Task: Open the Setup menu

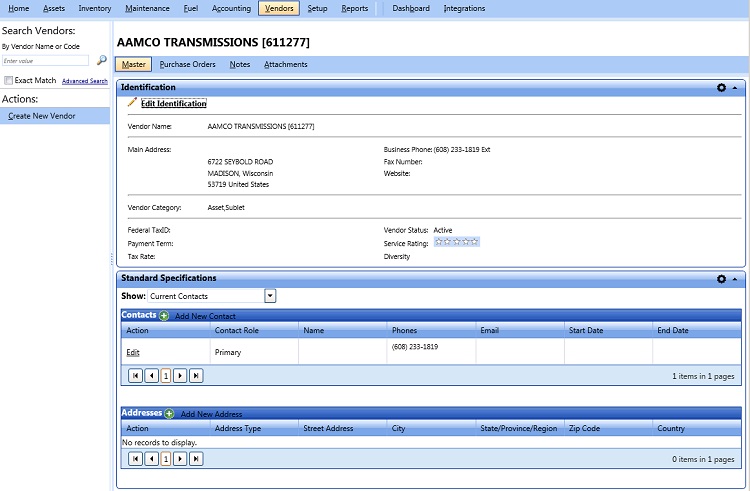Action: click(317, 8)
